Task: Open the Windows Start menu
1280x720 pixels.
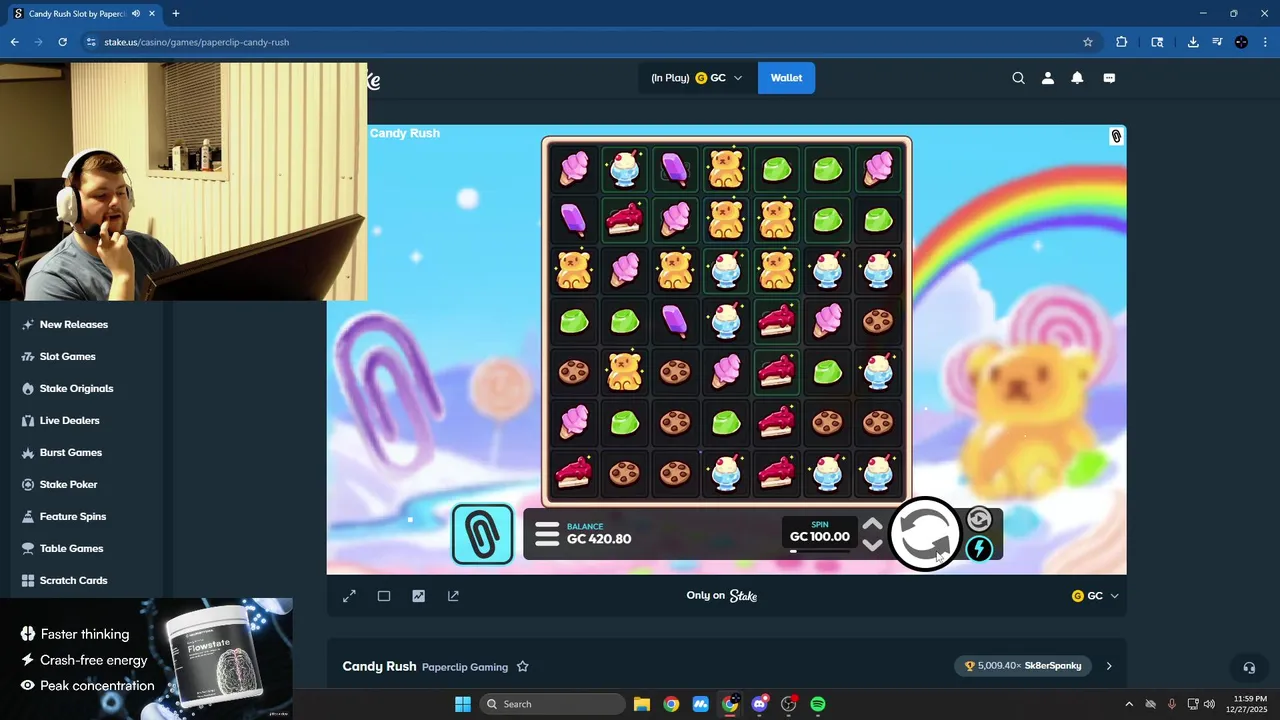Action: [x=463, y=704]
